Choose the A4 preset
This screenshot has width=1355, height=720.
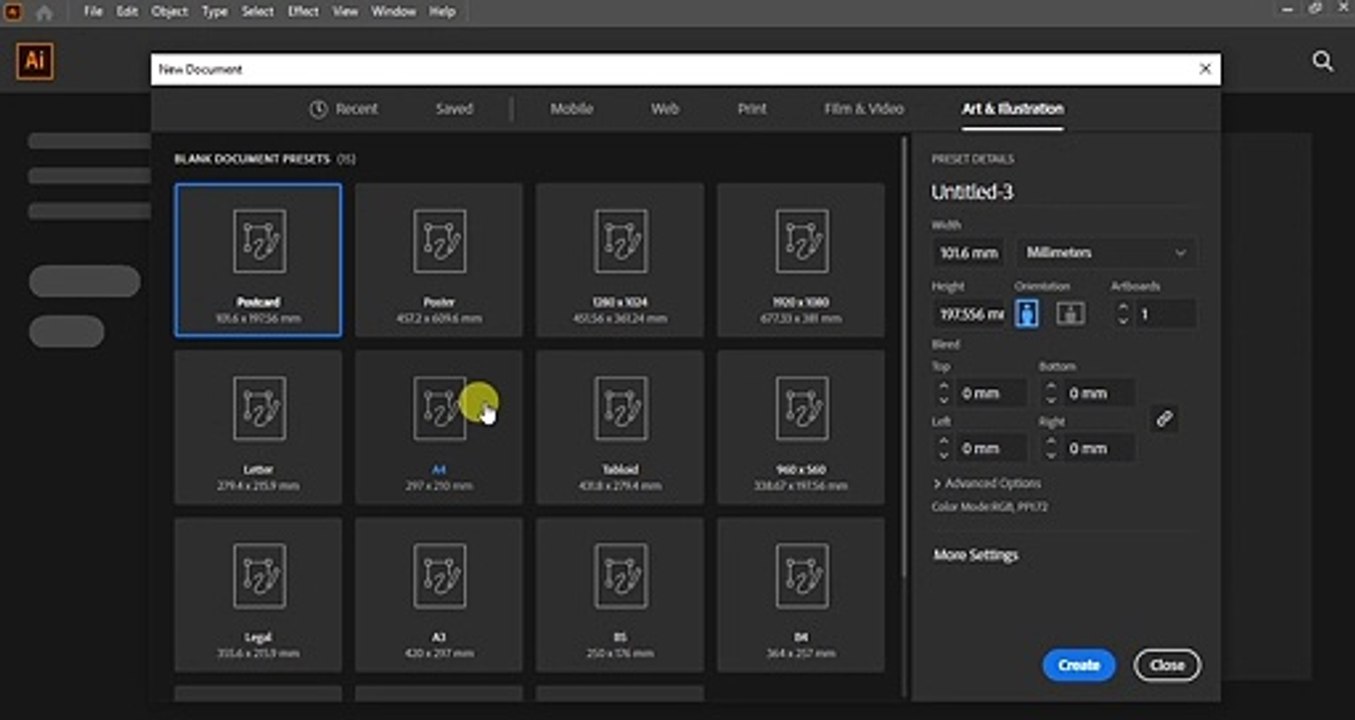(x=439, y=427)
